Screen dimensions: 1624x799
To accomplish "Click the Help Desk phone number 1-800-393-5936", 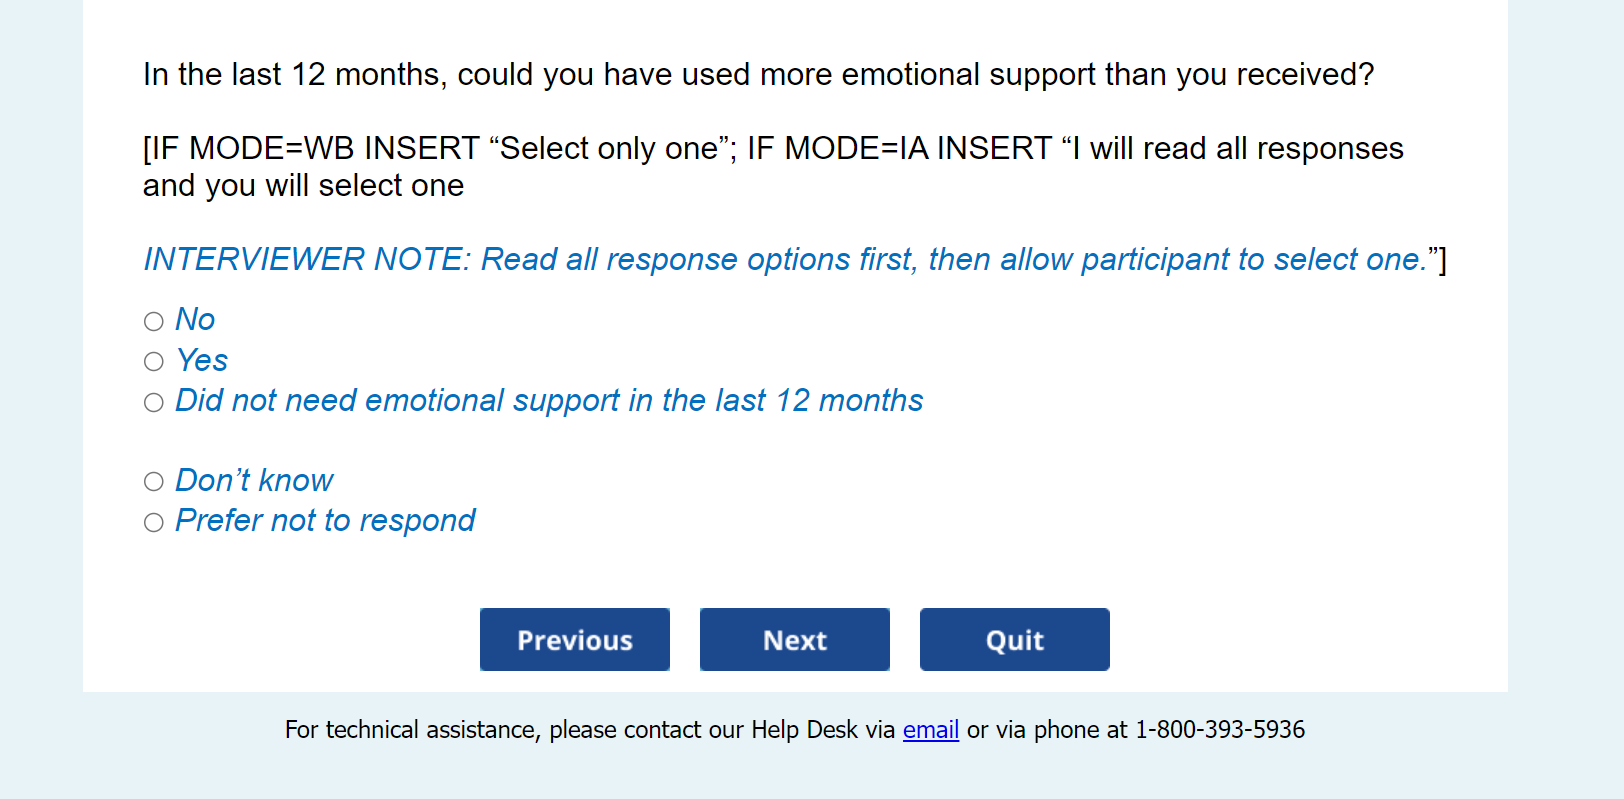I will (x=1219, y=730).
